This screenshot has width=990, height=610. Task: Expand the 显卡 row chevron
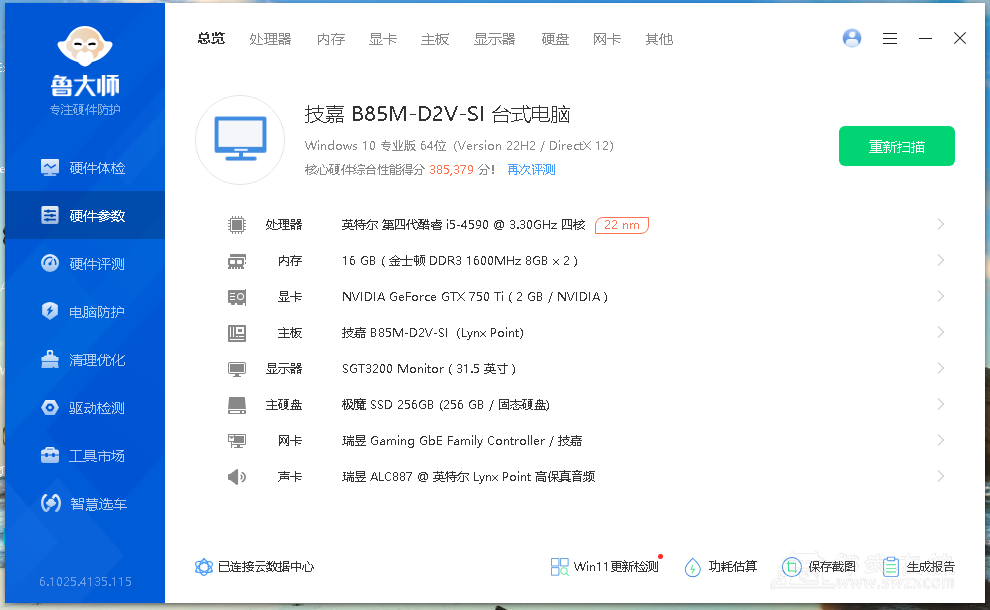point(941,296)
